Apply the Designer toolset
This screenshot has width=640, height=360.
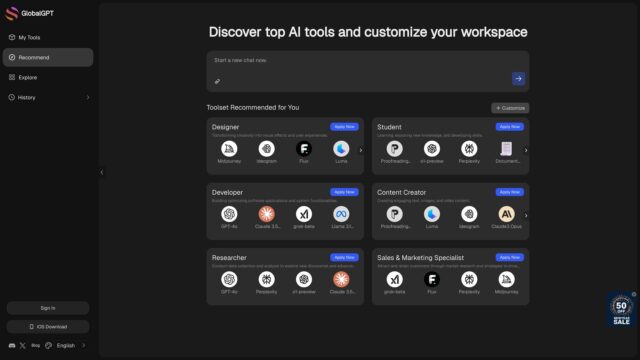344,127
